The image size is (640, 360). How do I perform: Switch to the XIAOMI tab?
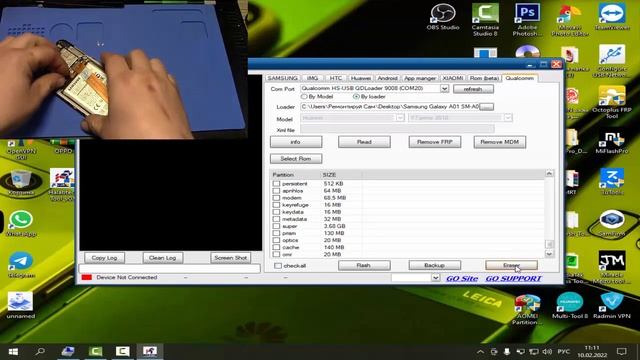(453, 78)
